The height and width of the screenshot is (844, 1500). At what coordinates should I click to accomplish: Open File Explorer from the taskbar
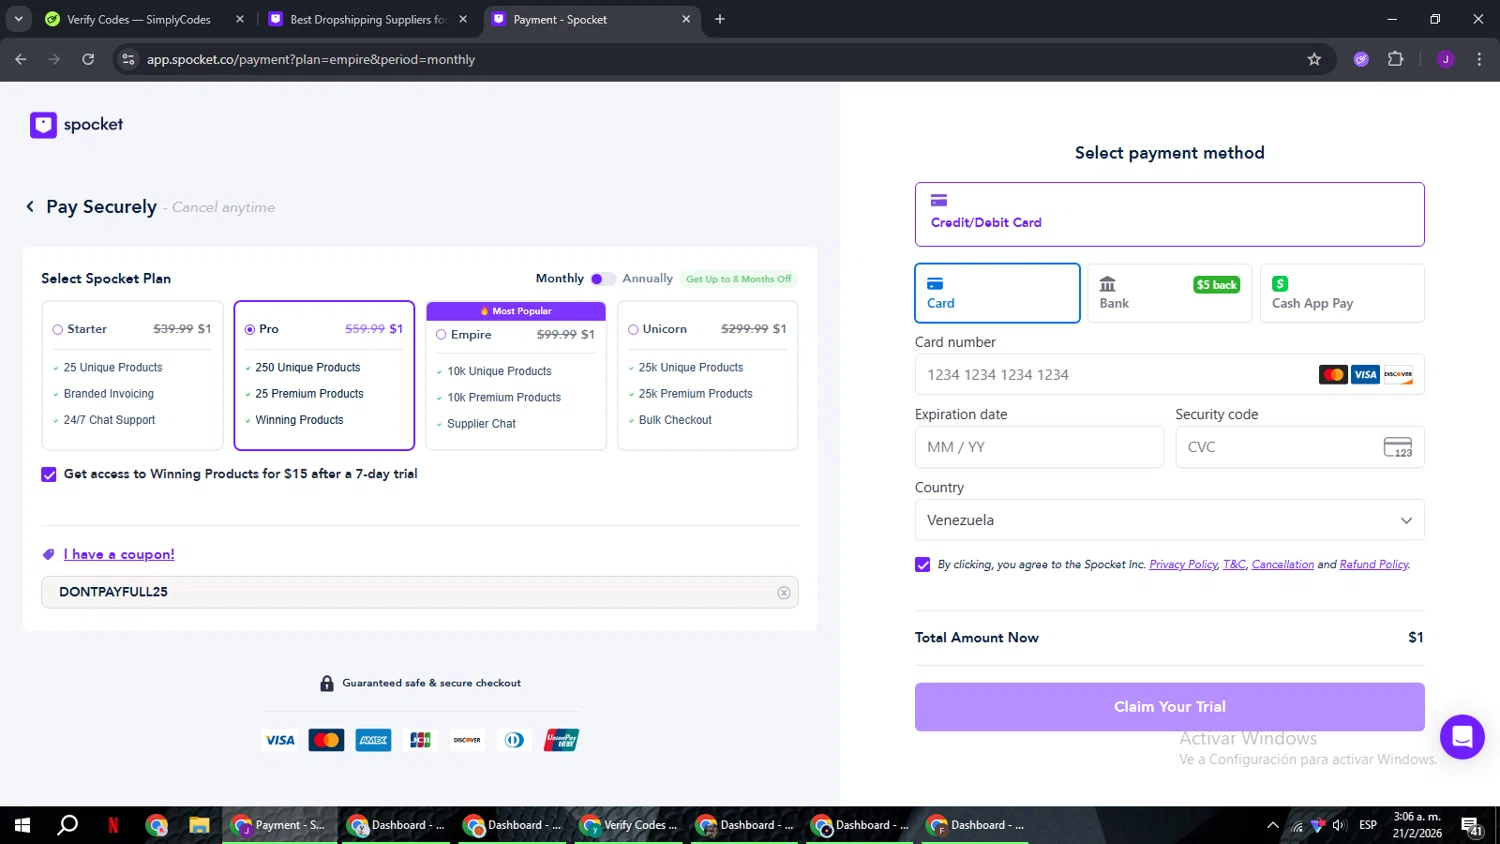pyautogui.click(x=199, y=825)
